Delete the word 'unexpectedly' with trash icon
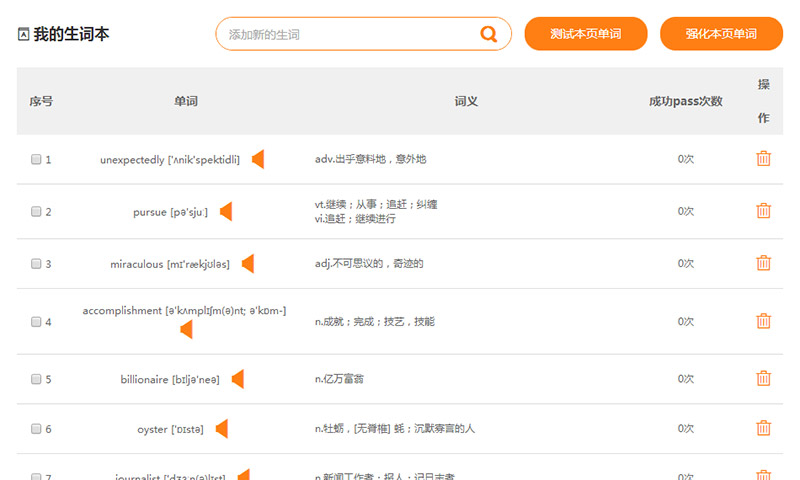 (x=763, y=159)
